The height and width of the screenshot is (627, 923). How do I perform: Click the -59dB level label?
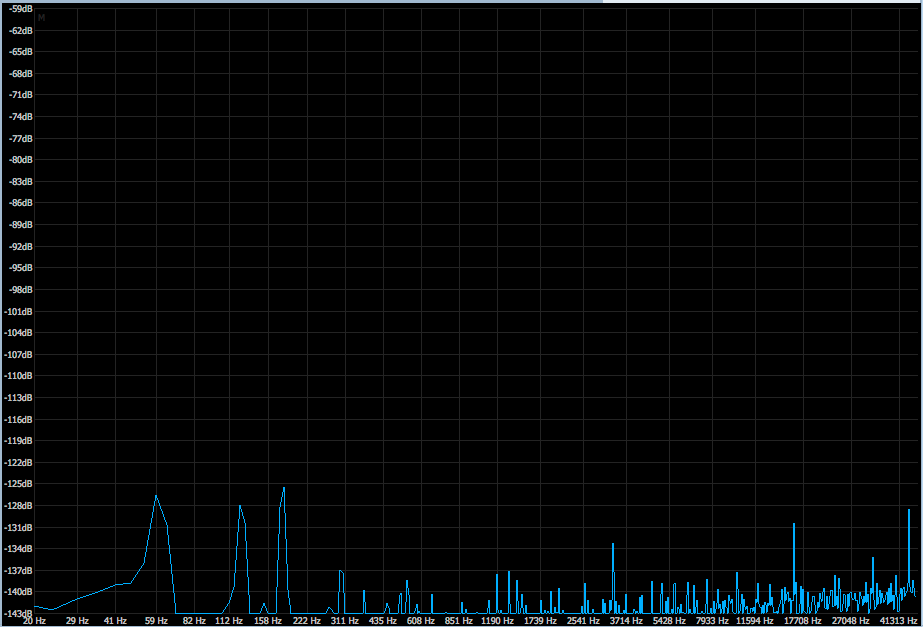coord(21,9)
